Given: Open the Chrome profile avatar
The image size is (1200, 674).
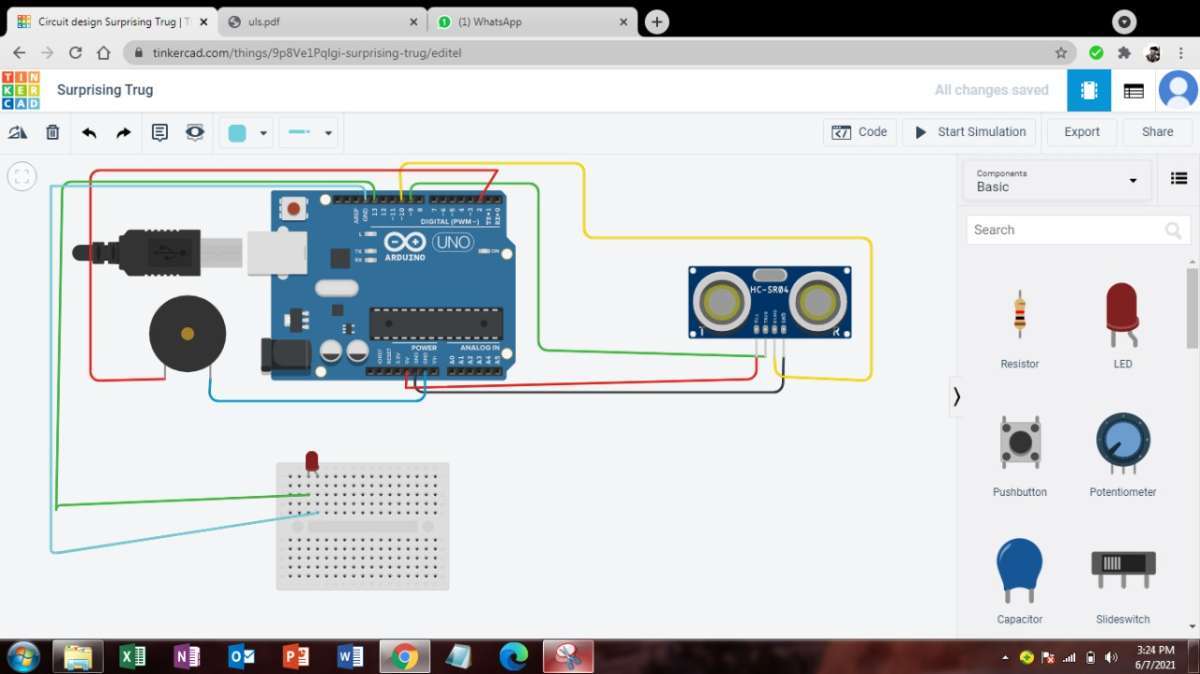Looking at the screenshot, I should pos(1152,52).
